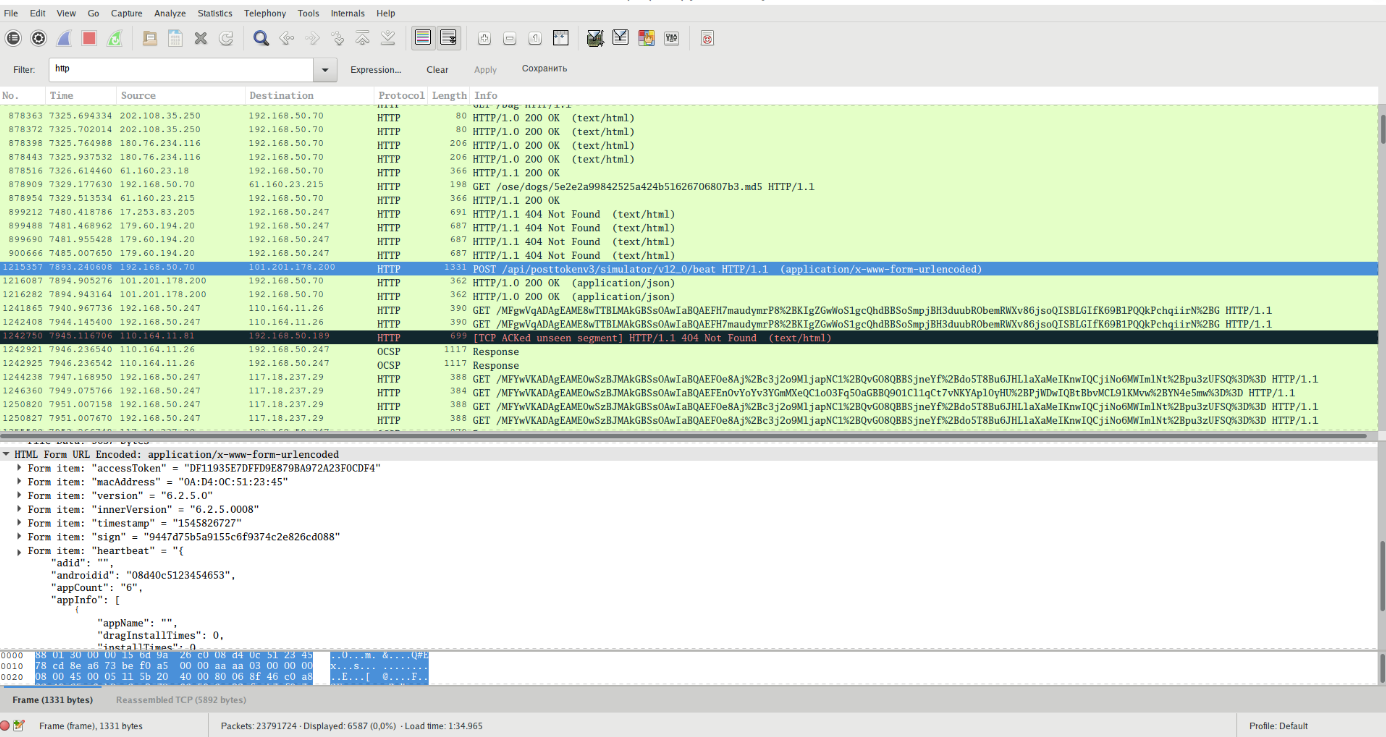The image size is (1386, 737).
Task: Click the stop capture red square icon
Action: point(88,38)
